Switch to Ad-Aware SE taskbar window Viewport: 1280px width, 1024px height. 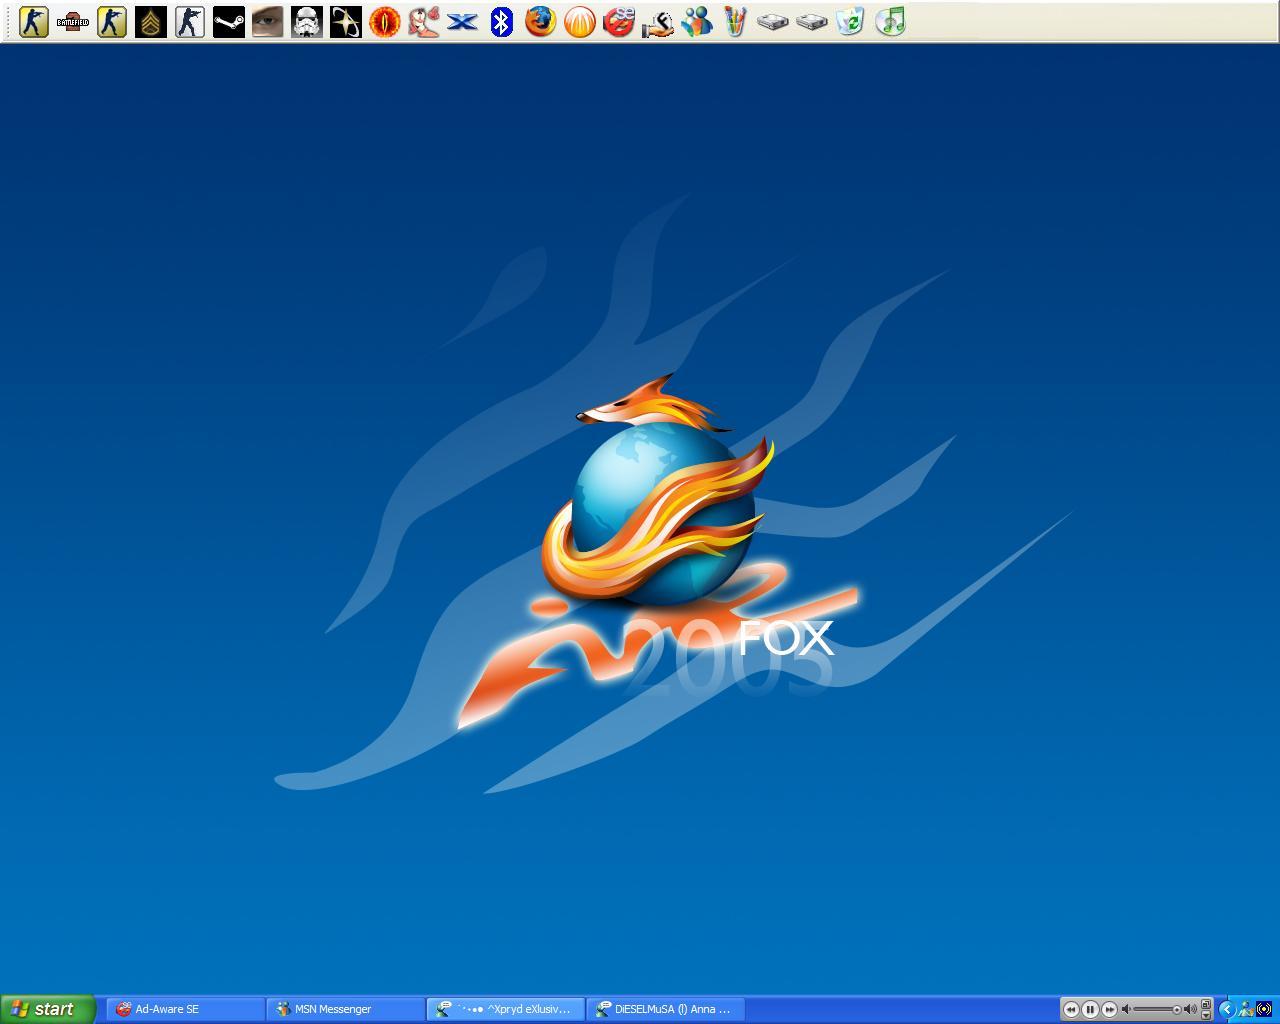[186, 1009]
